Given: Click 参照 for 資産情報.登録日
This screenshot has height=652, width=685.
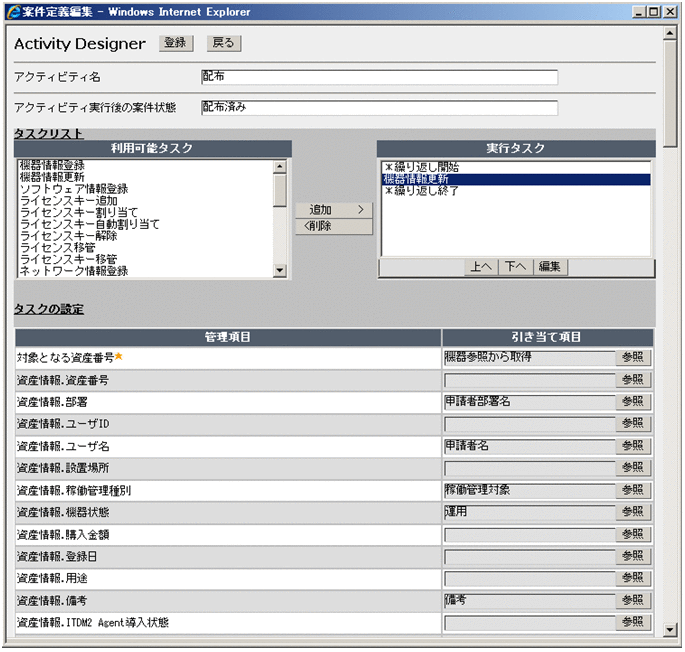Looking at the screenshot, I should (633, 556).
